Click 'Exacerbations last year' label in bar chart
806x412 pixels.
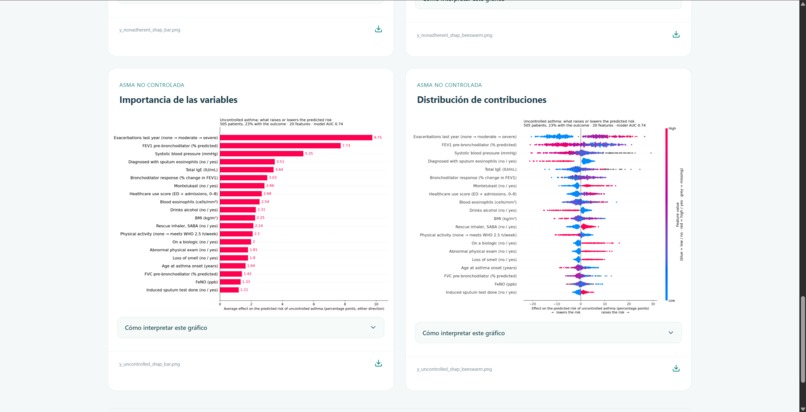point(166,138)
